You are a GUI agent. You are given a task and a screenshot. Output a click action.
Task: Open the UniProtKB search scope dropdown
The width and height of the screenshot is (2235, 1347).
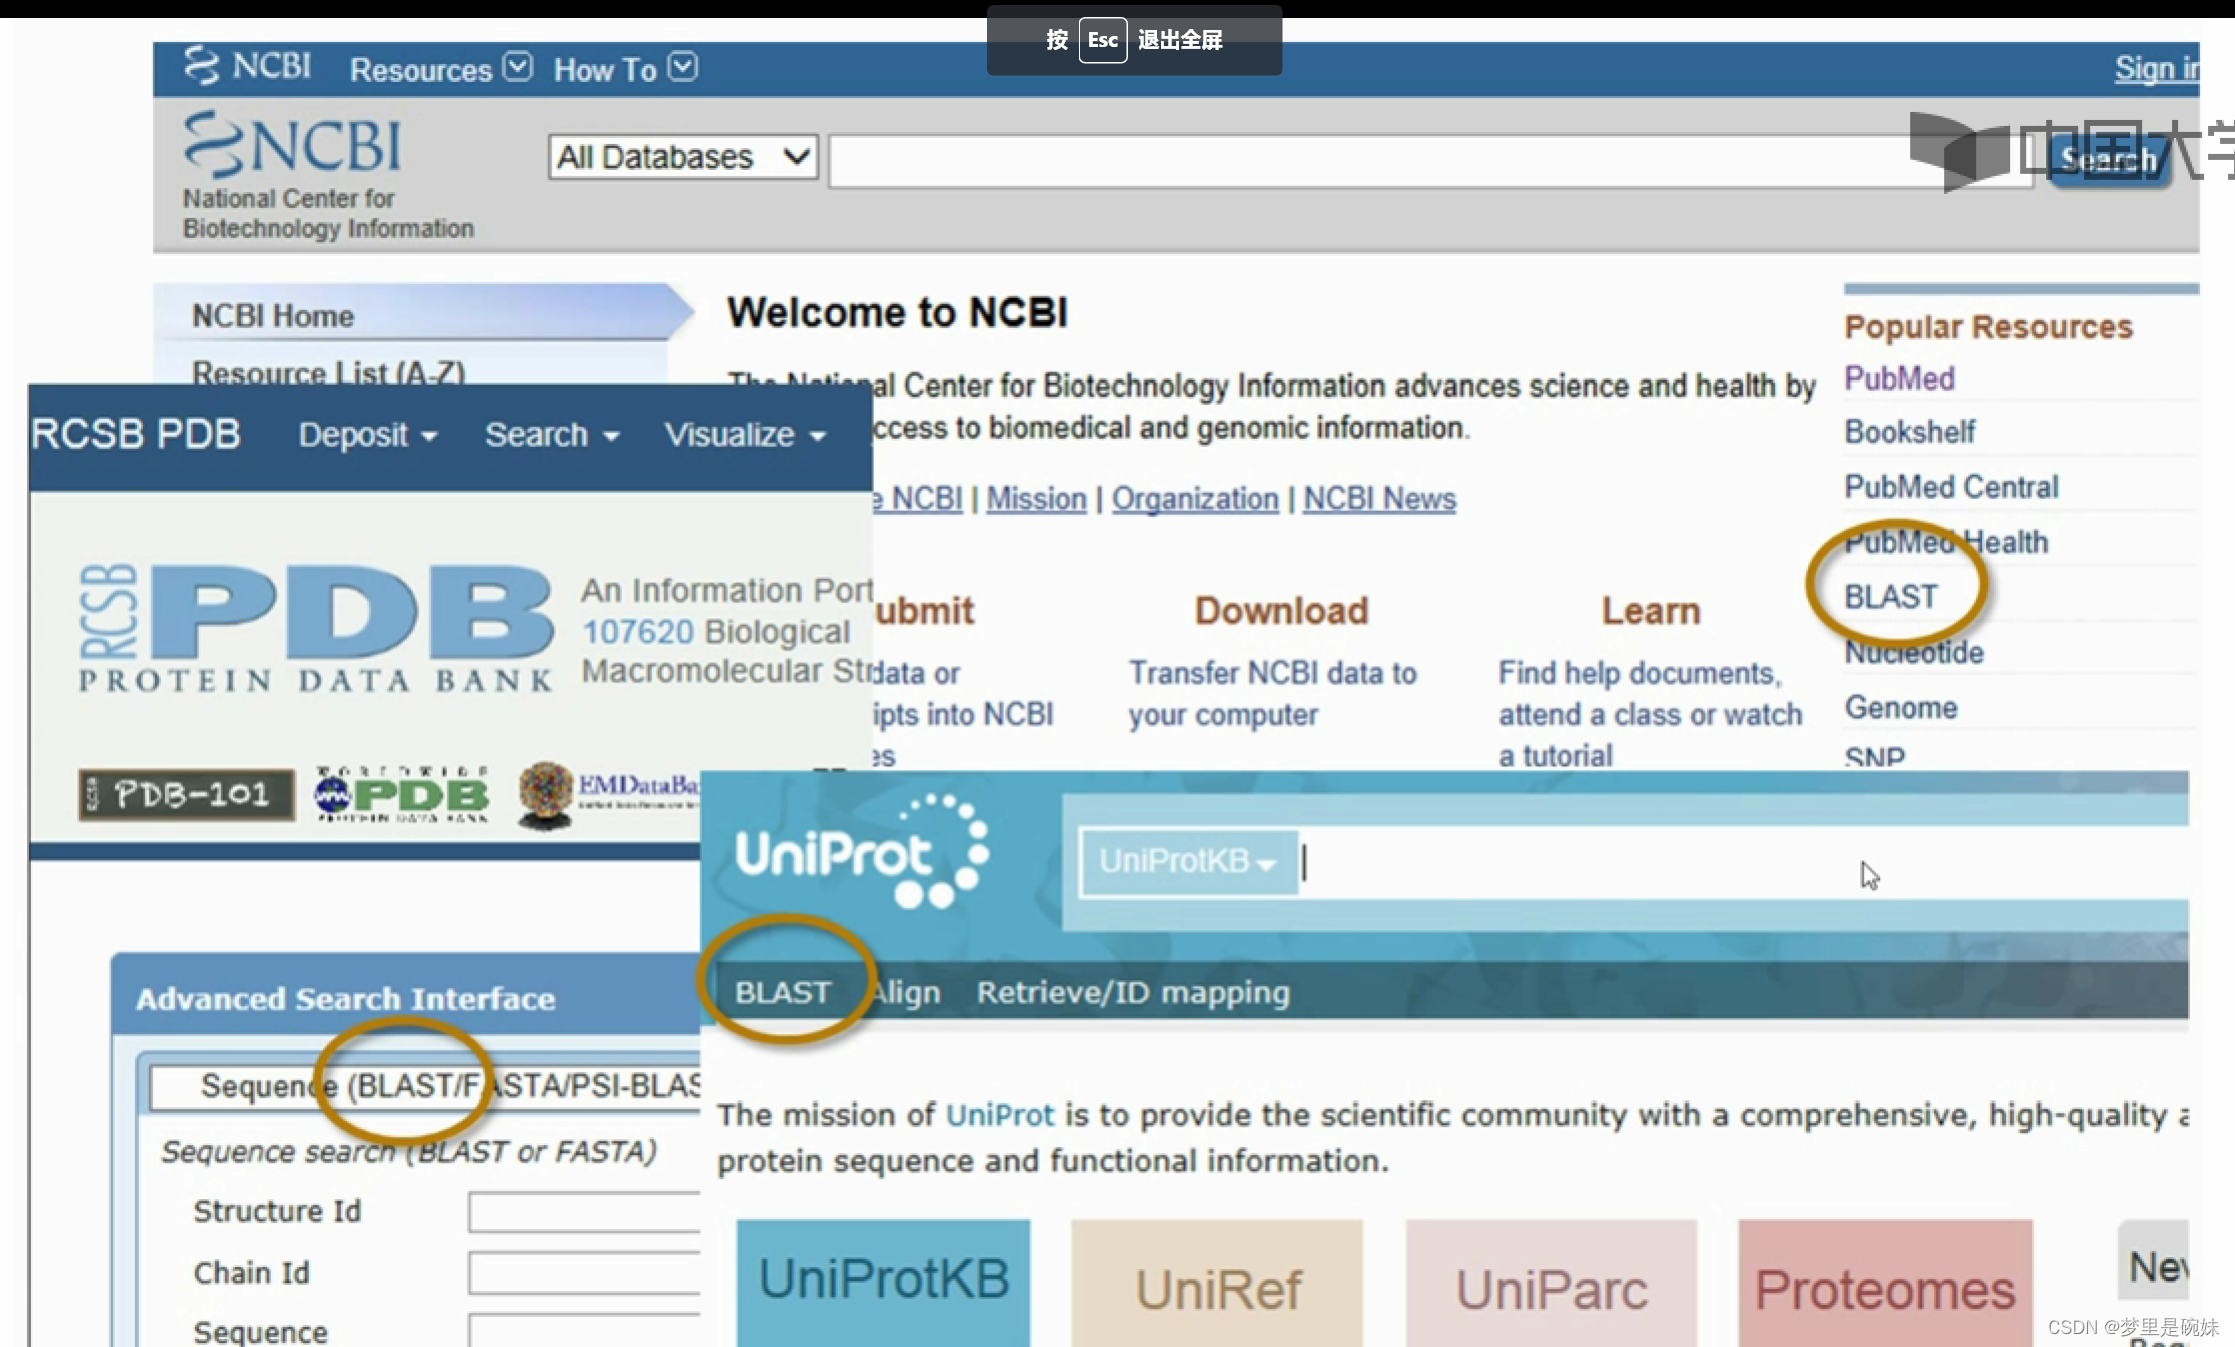1187,861
